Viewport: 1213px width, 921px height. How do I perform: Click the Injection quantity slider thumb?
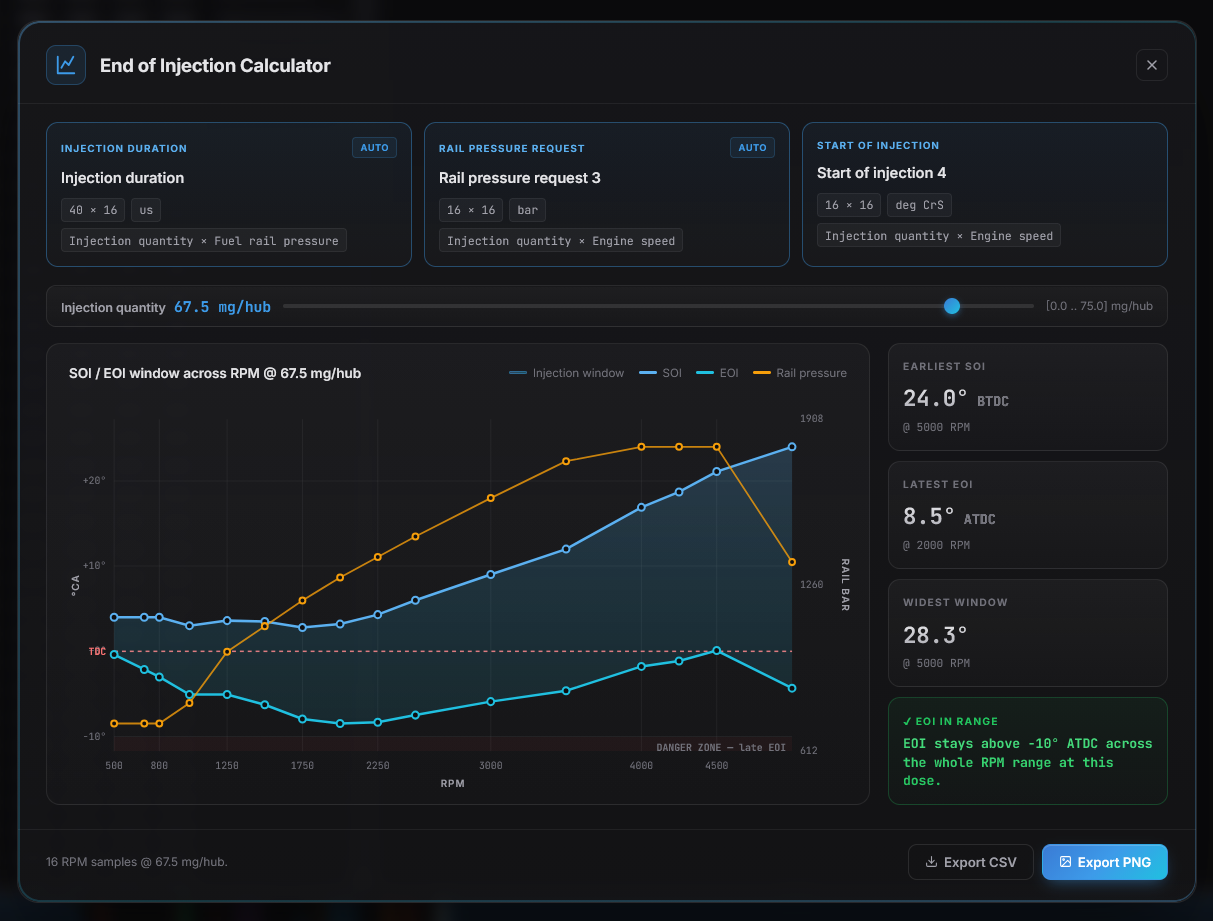tap(952, 306)
